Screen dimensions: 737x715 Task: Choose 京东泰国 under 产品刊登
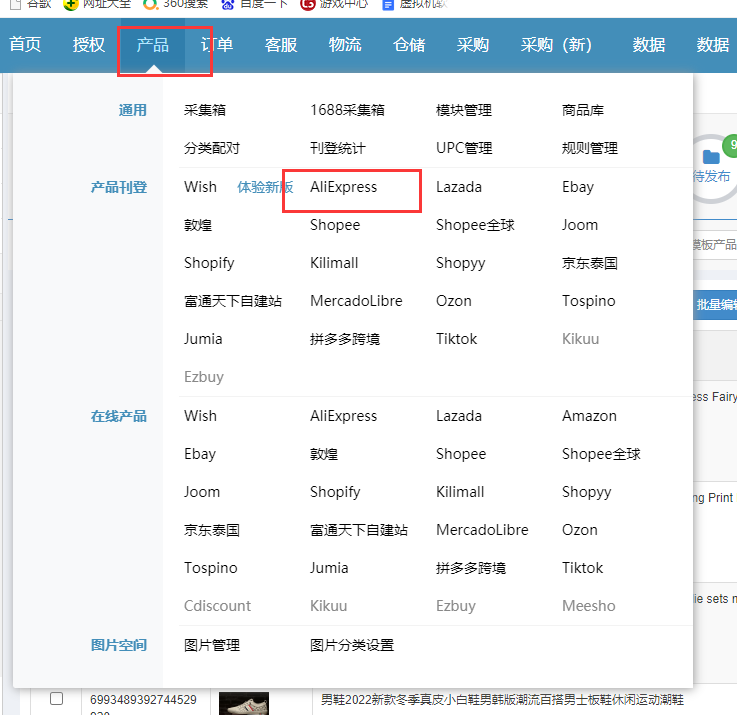tap(590, 263)
